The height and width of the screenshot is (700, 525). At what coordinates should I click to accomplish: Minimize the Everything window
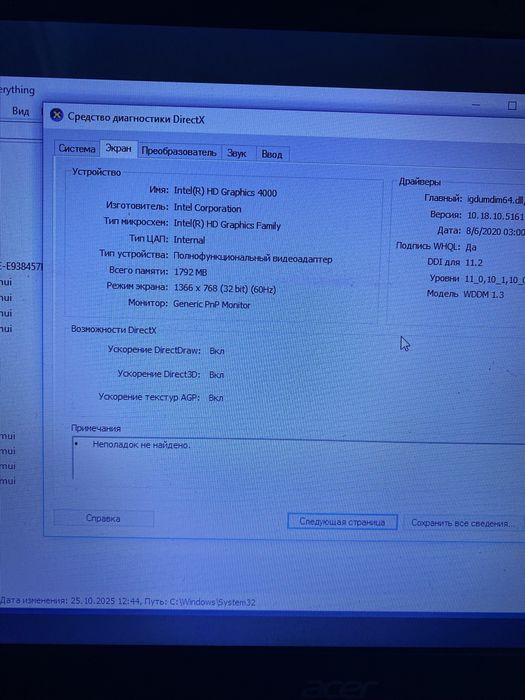476,104
